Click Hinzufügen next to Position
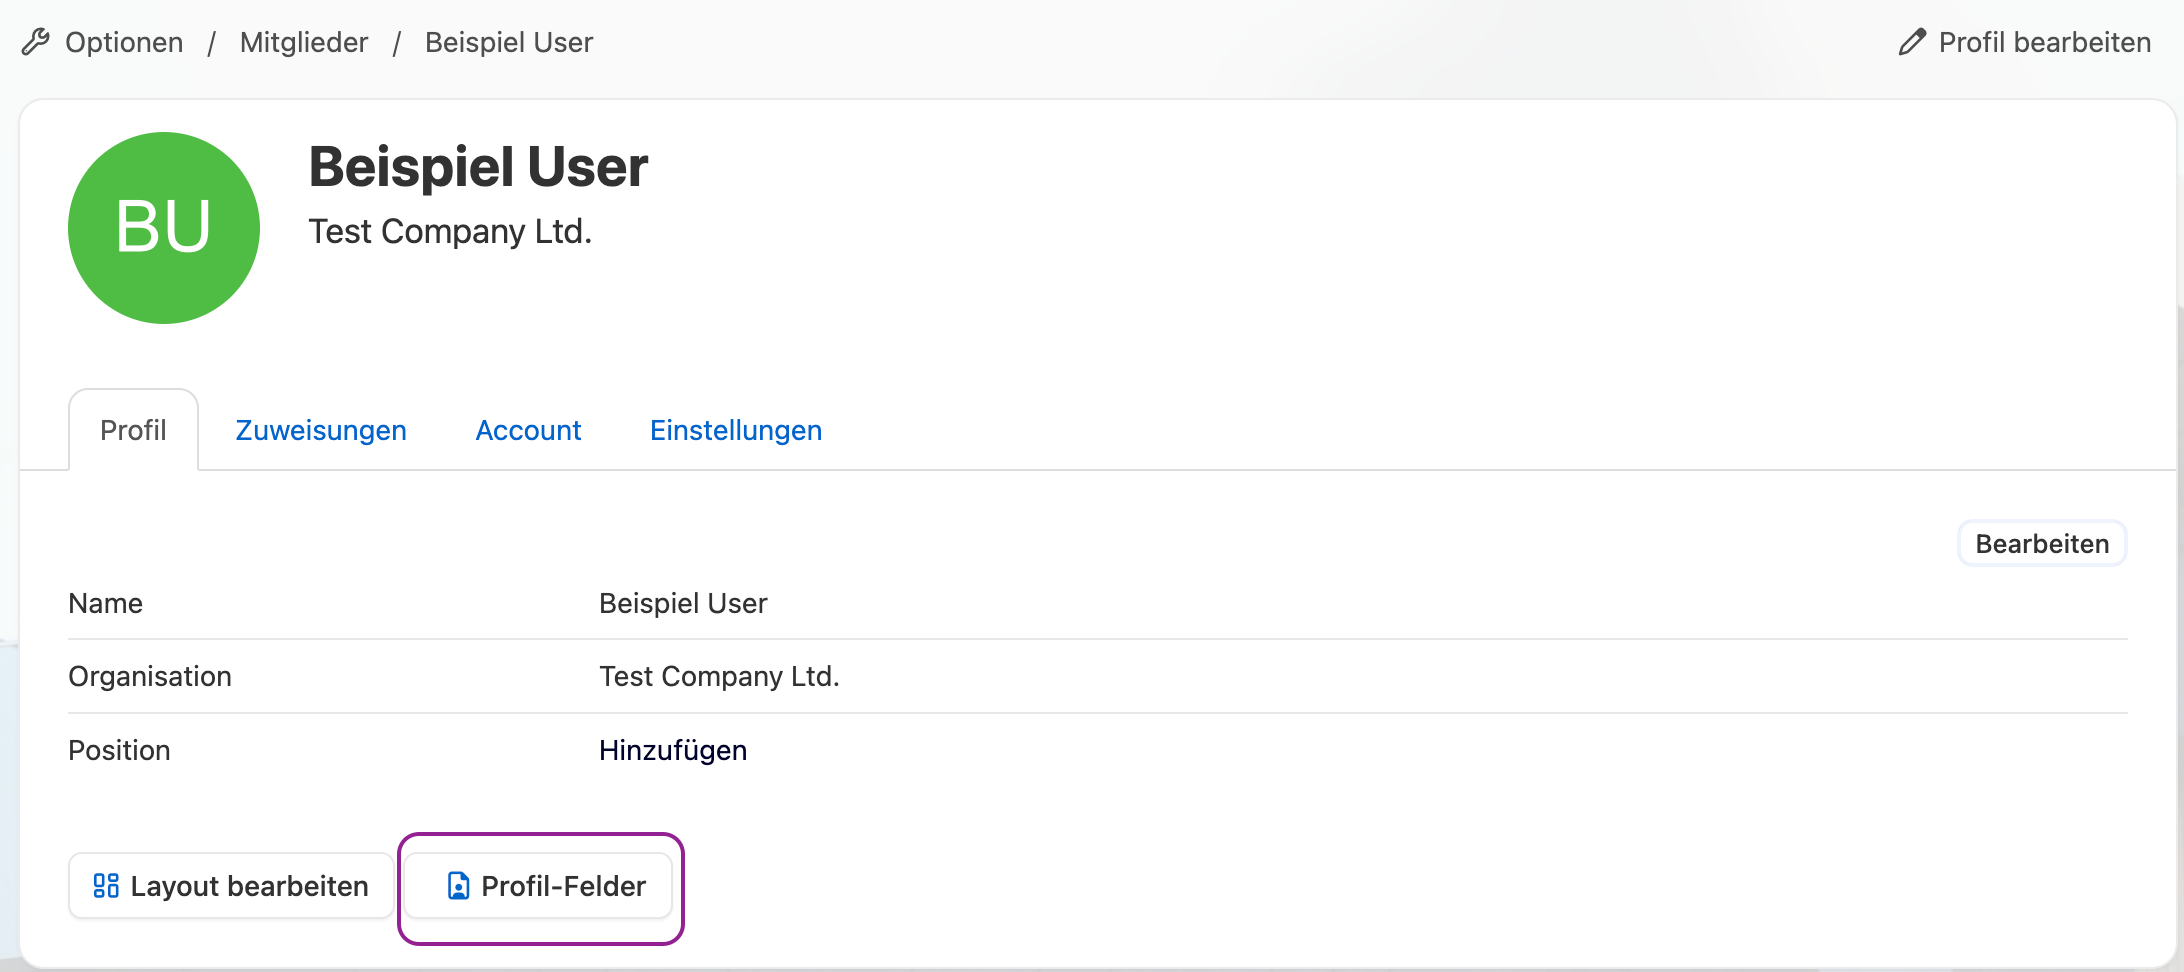Screen dimensions: 2184x972 coord(673,750)
